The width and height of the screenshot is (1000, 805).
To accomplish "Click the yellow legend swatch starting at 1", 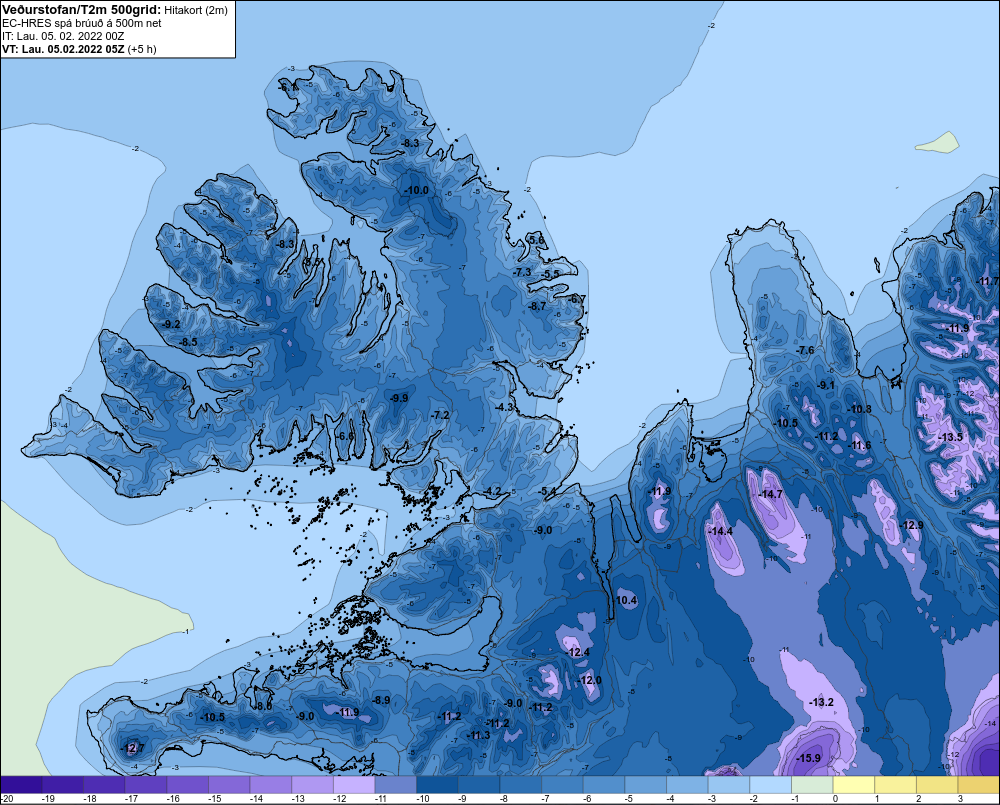I will point(895,785).
